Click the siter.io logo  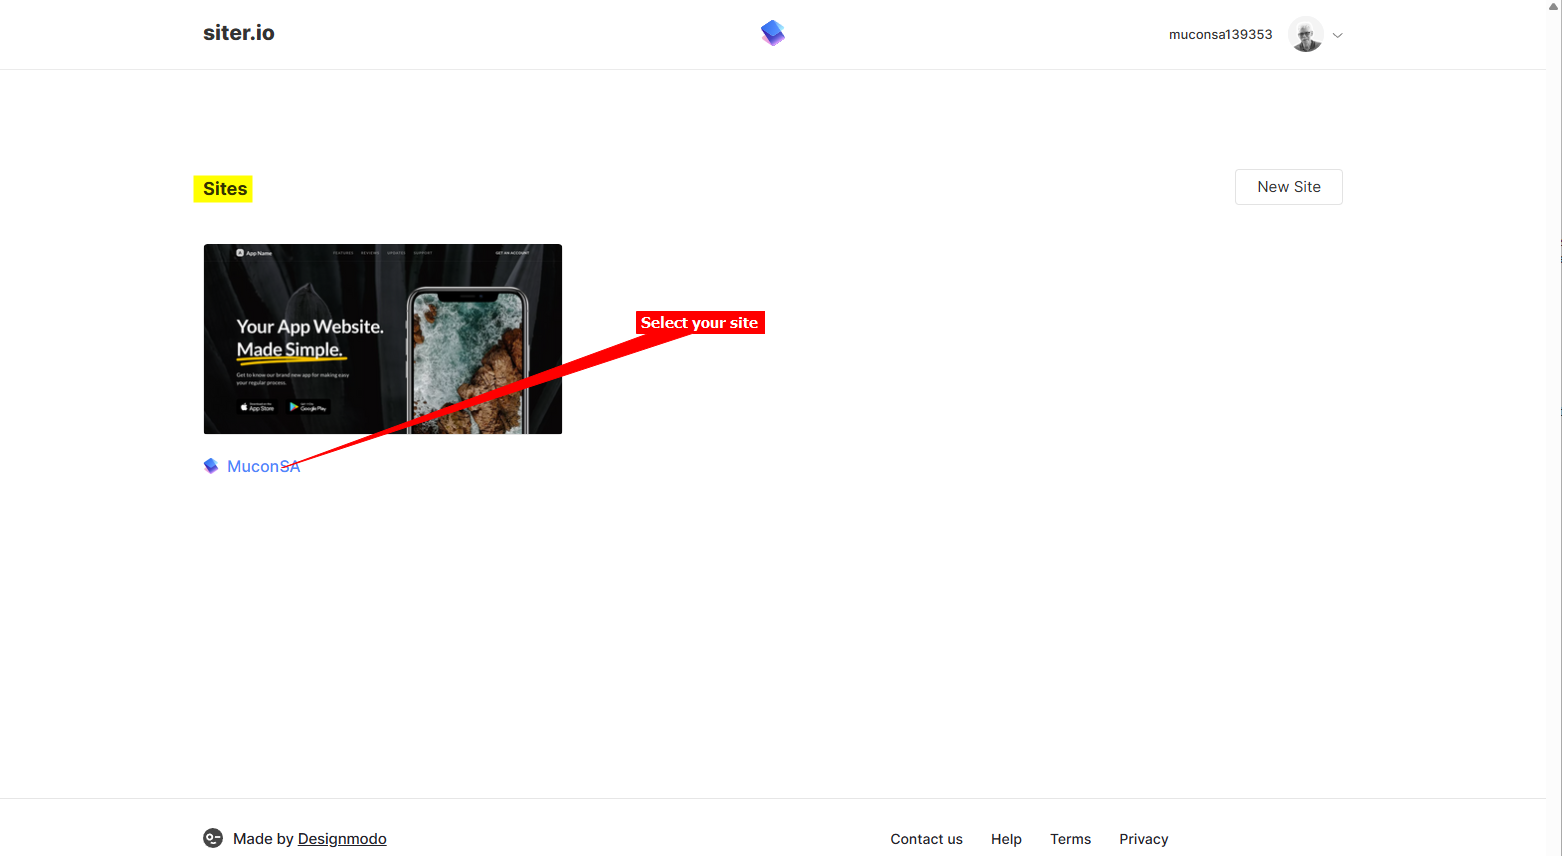click(x=238, y=32)
